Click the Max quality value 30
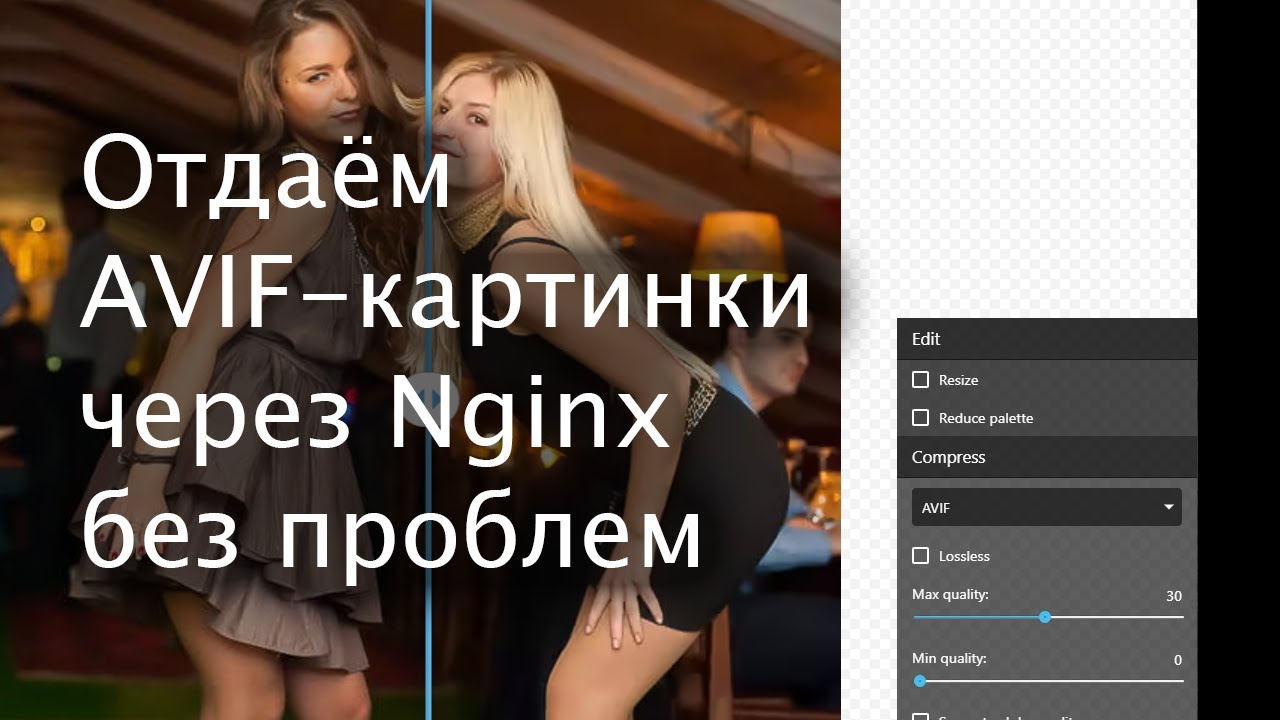Image resolution: width=1280 pixels, height=720 pixels. pyautogui.click(x=1173, y=596)
